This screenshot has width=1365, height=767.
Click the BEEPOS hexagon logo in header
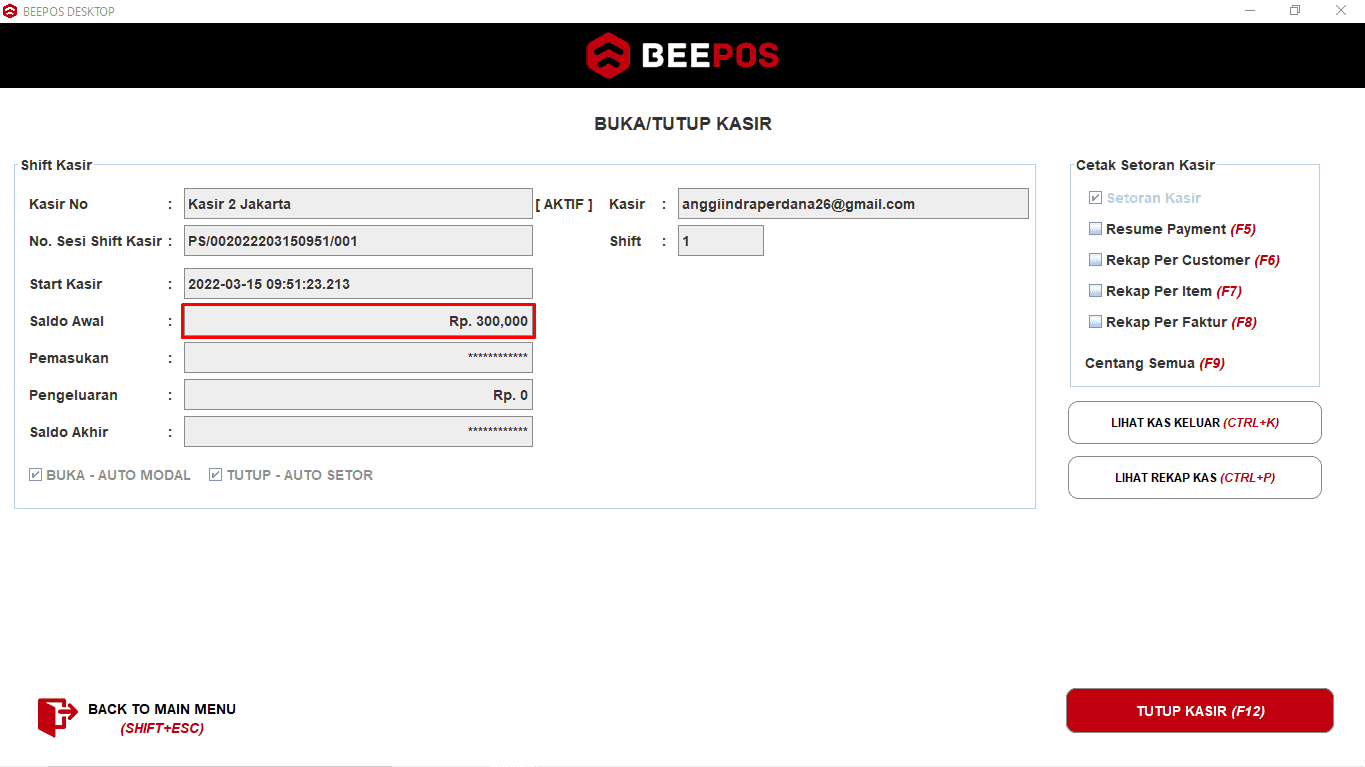pyautogui.click(x=607, y=55)
